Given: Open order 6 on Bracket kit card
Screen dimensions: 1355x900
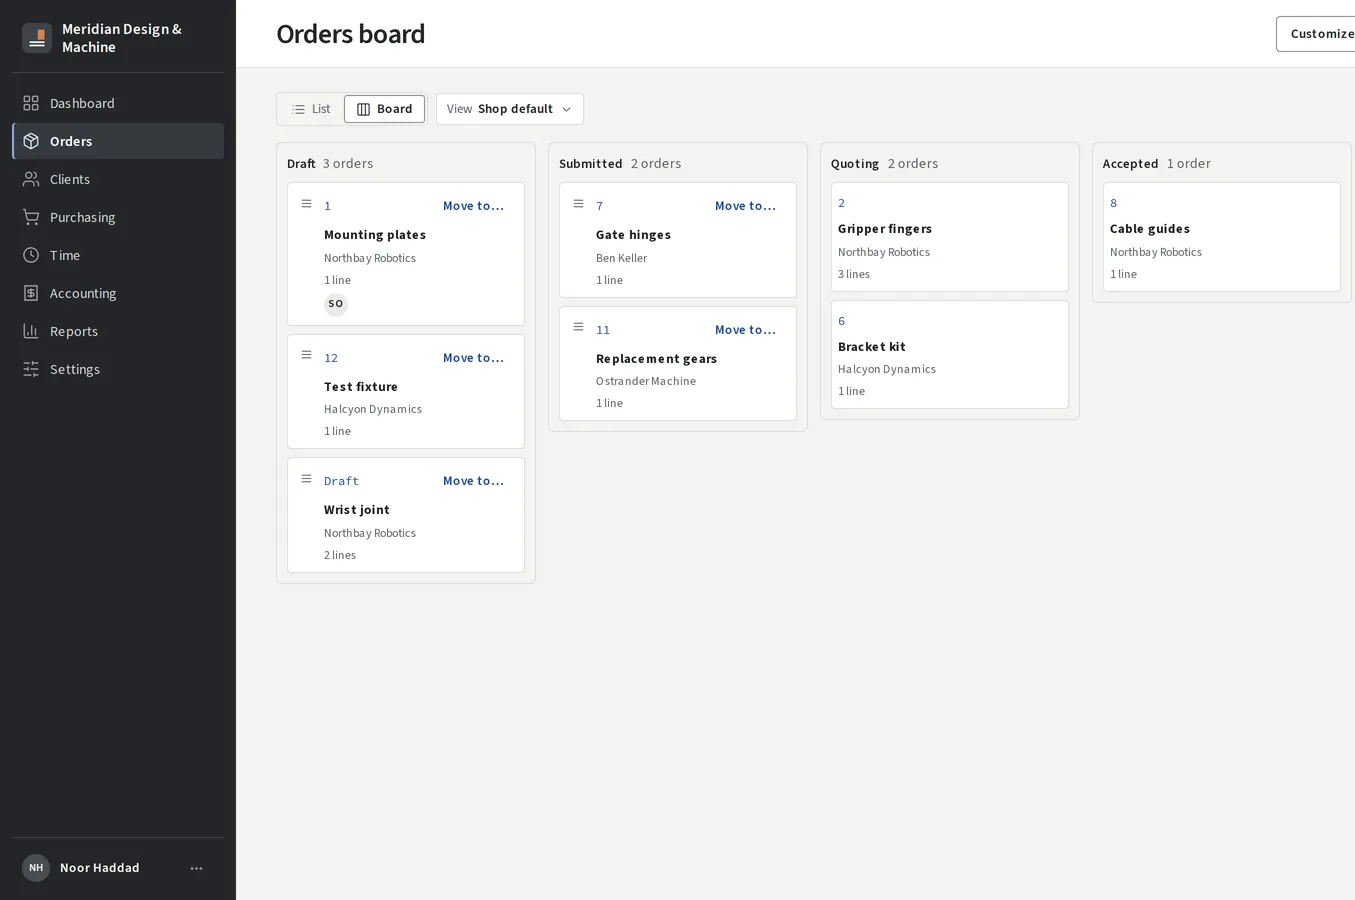Looking at the screenshot, I should point(841,321).
